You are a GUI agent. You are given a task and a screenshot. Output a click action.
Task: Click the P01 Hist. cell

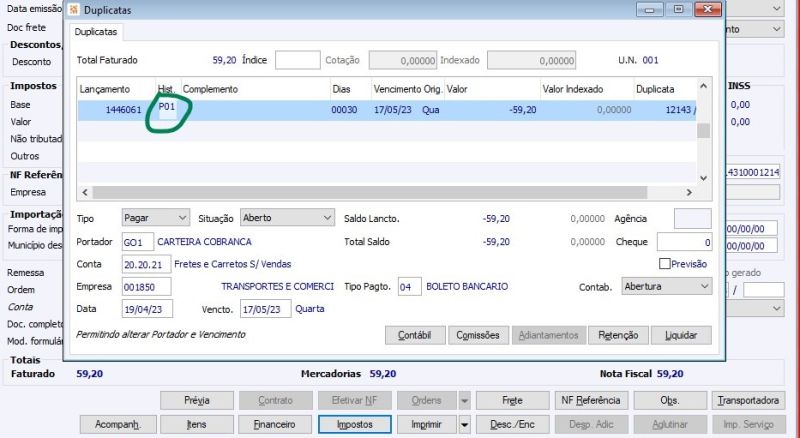tap(167, 107)
